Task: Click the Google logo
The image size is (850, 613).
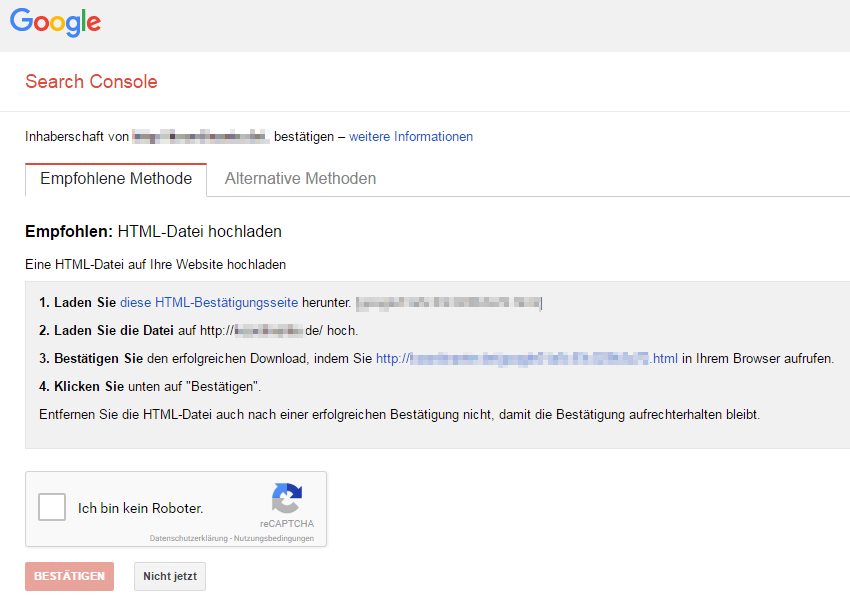Action: pos(55,22)
